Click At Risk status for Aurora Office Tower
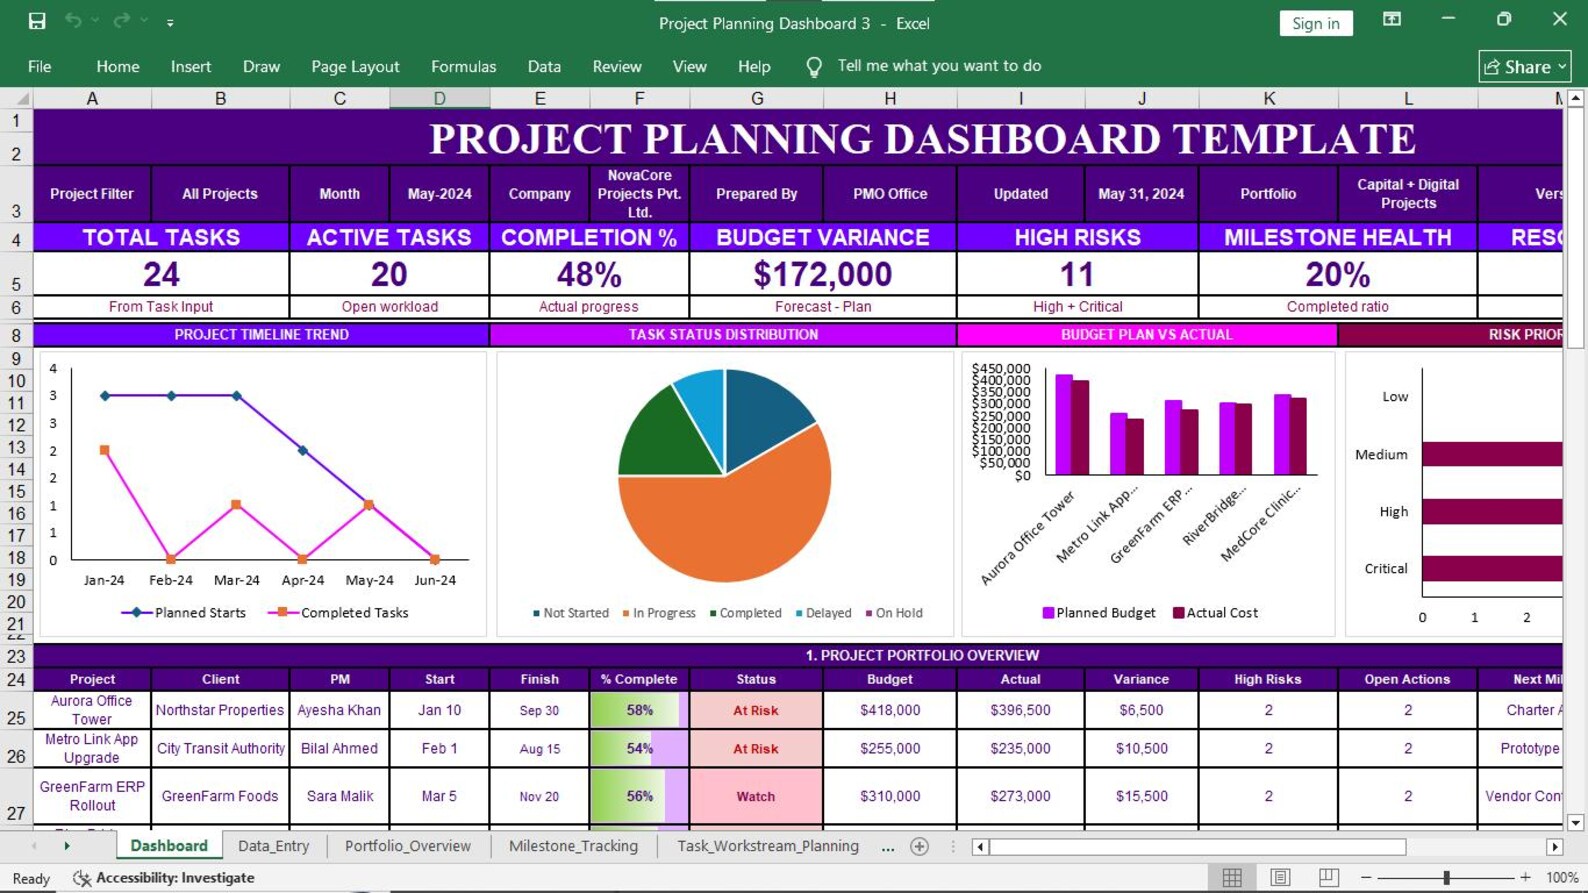Image resolution: width=1588 pixels, height=893 pixels. 756,710
